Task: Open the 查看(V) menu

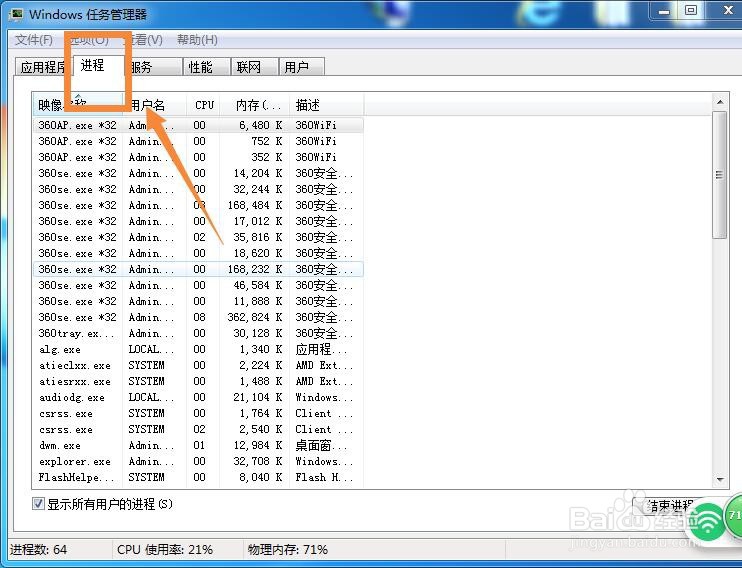Action: [x=145, y=40]
